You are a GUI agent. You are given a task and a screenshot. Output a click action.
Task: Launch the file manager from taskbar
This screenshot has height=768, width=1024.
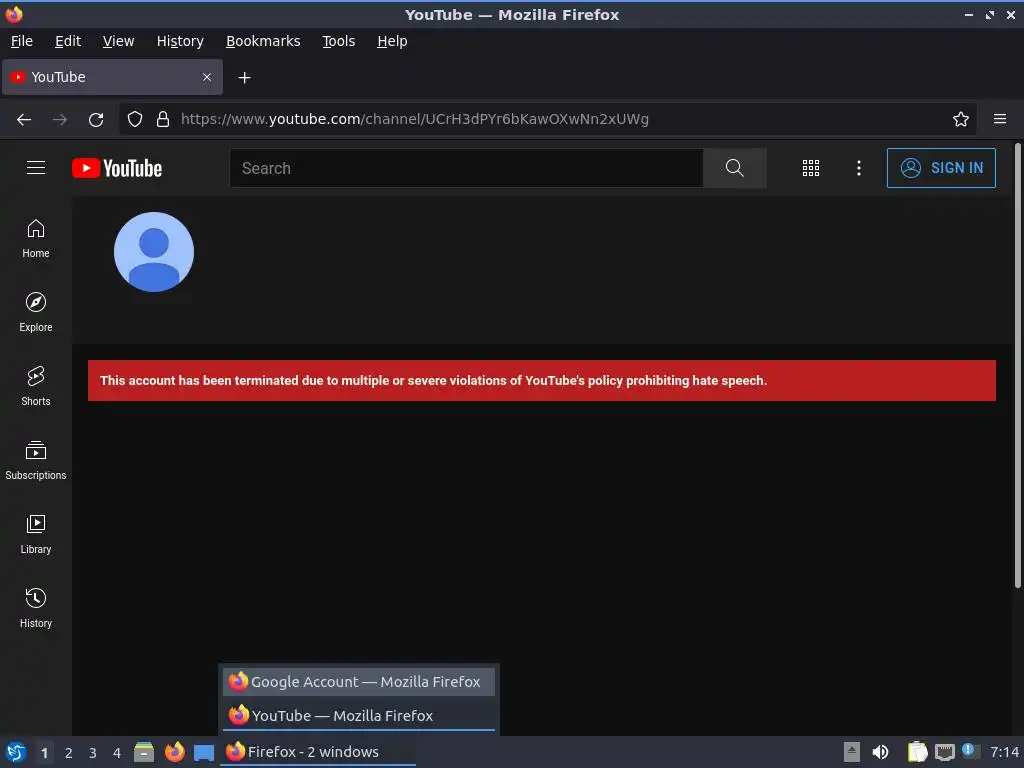coord(144,752)
